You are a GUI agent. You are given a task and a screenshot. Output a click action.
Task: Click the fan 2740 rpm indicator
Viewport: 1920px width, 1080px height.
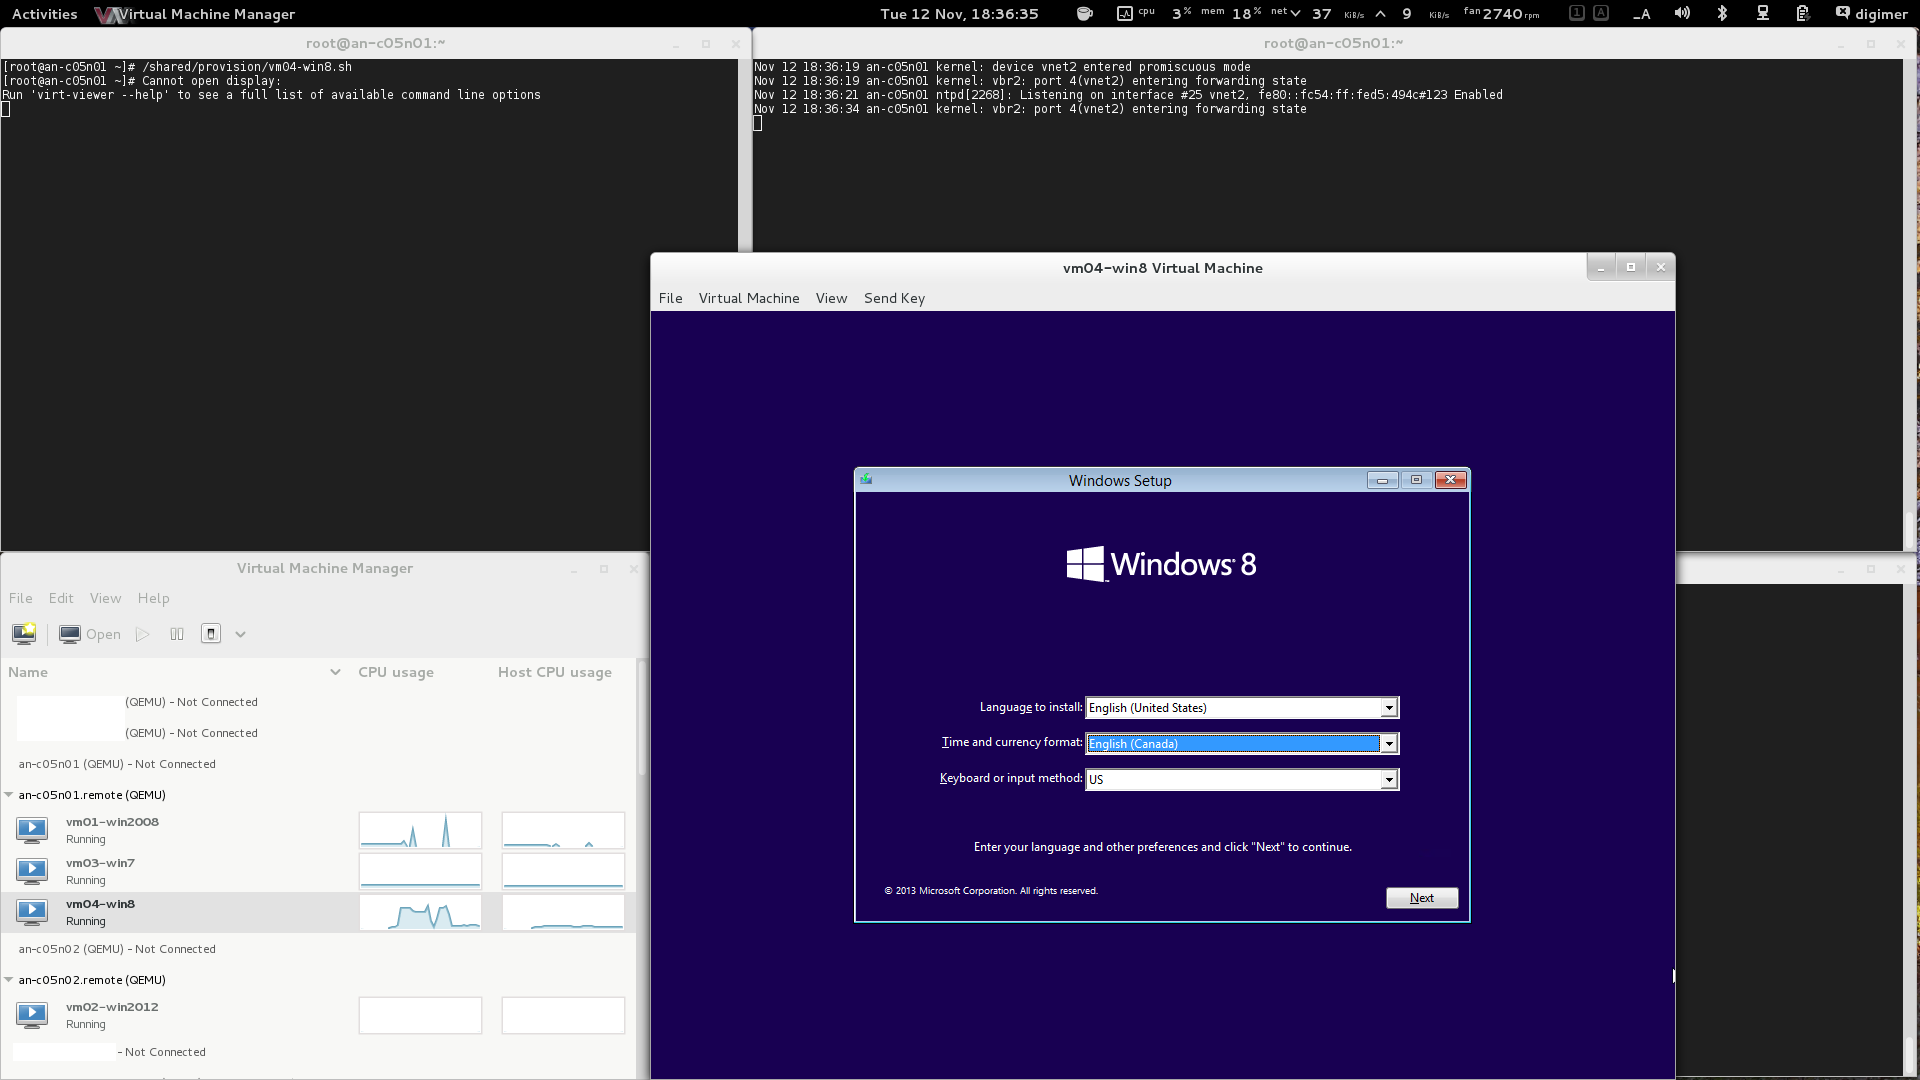pos(1501,14)
